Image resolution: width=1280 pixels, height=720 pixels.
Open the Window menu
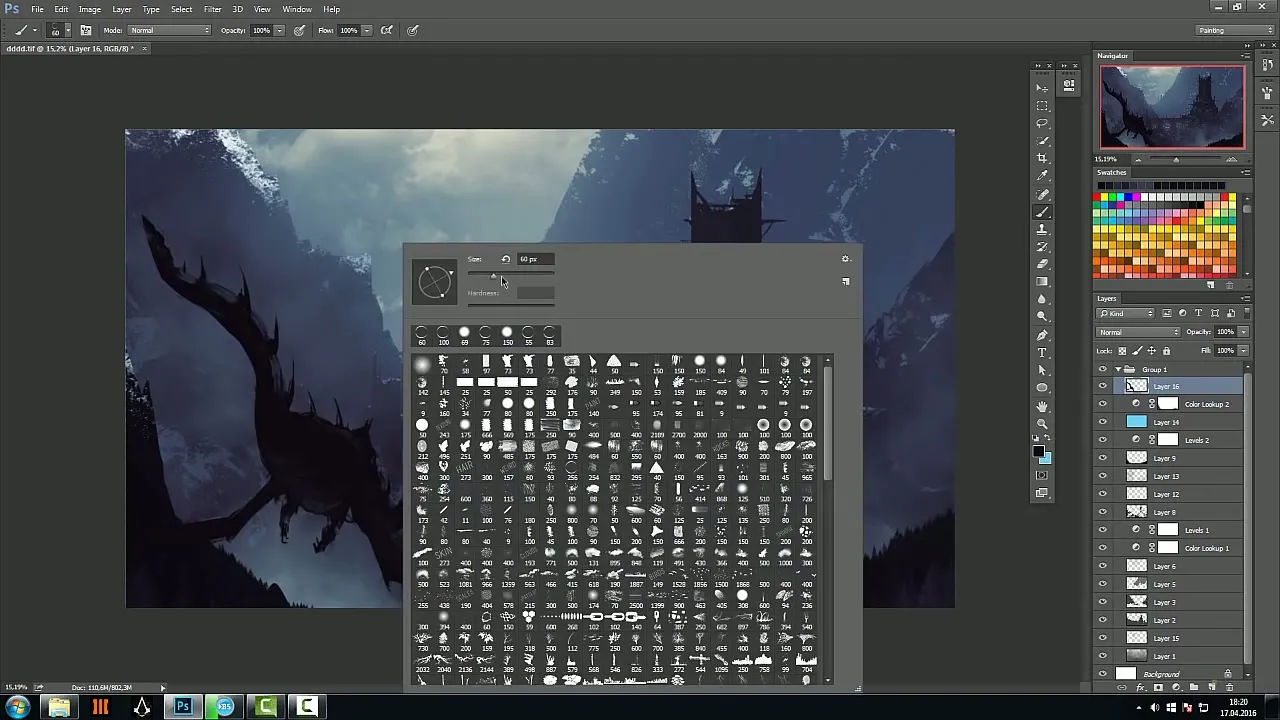click(296, 9)
